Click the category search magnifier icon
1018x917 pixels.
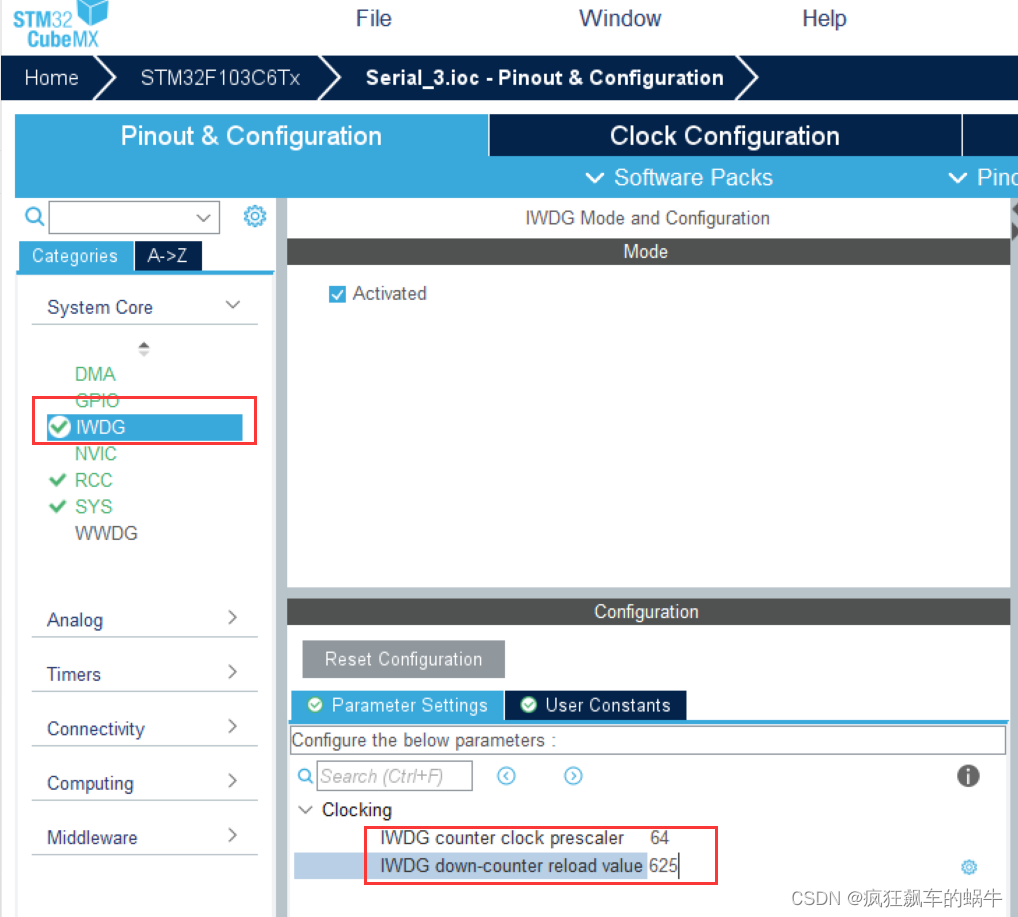(34, 216)
